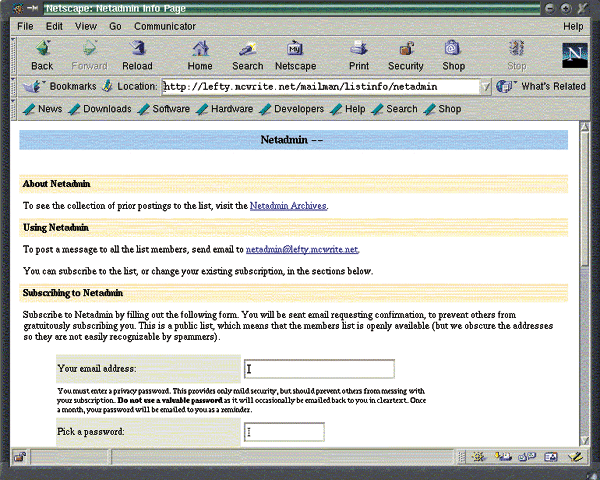Click the Shop toolbar icon
Viewport: 600px width, 480px height.
[453, 55]
